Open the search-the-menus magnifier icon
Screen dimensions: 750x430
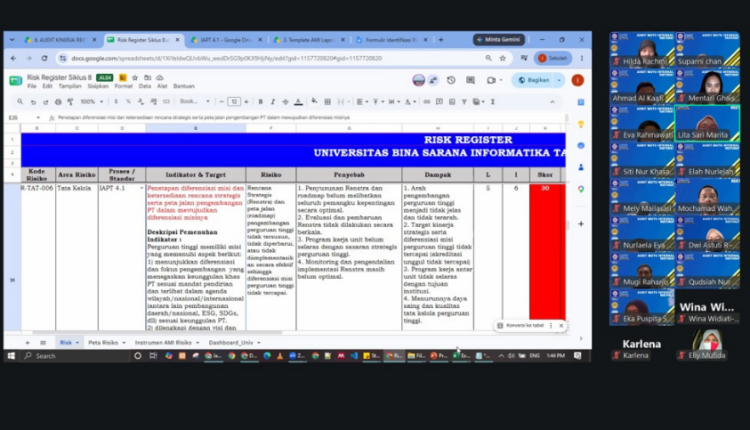coord(20,102)
